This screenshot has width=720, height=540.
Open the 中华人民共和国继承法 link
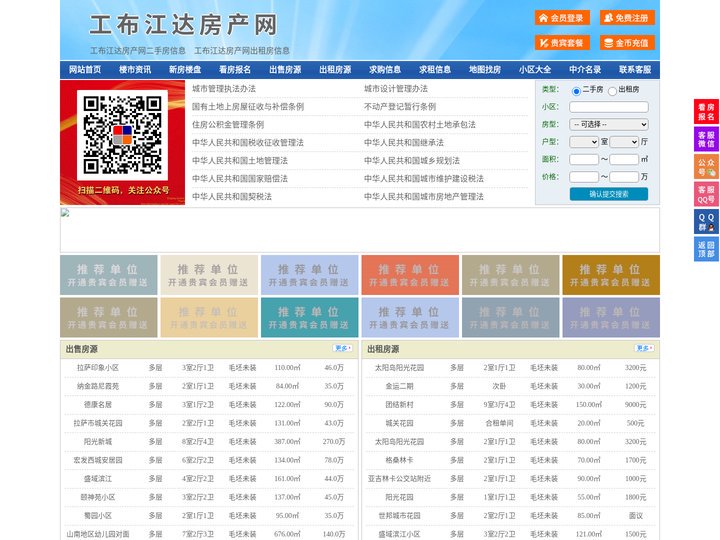(x=404, y=142)
